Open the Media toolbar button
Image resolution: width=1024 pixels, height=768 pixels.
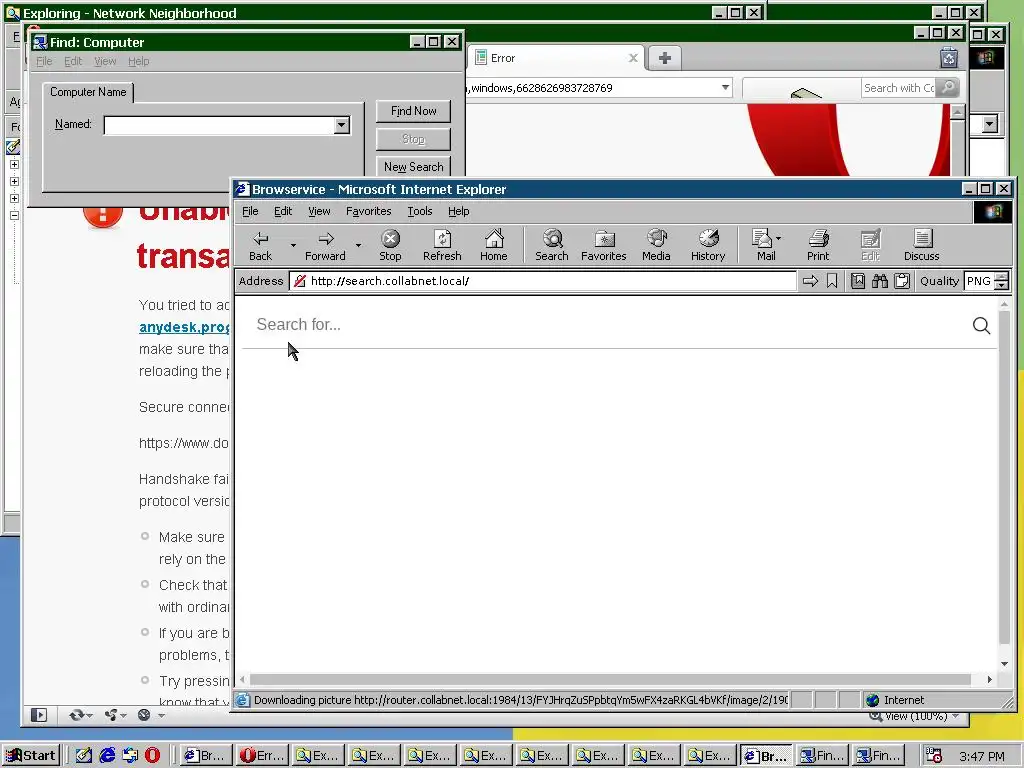[656, 245]
